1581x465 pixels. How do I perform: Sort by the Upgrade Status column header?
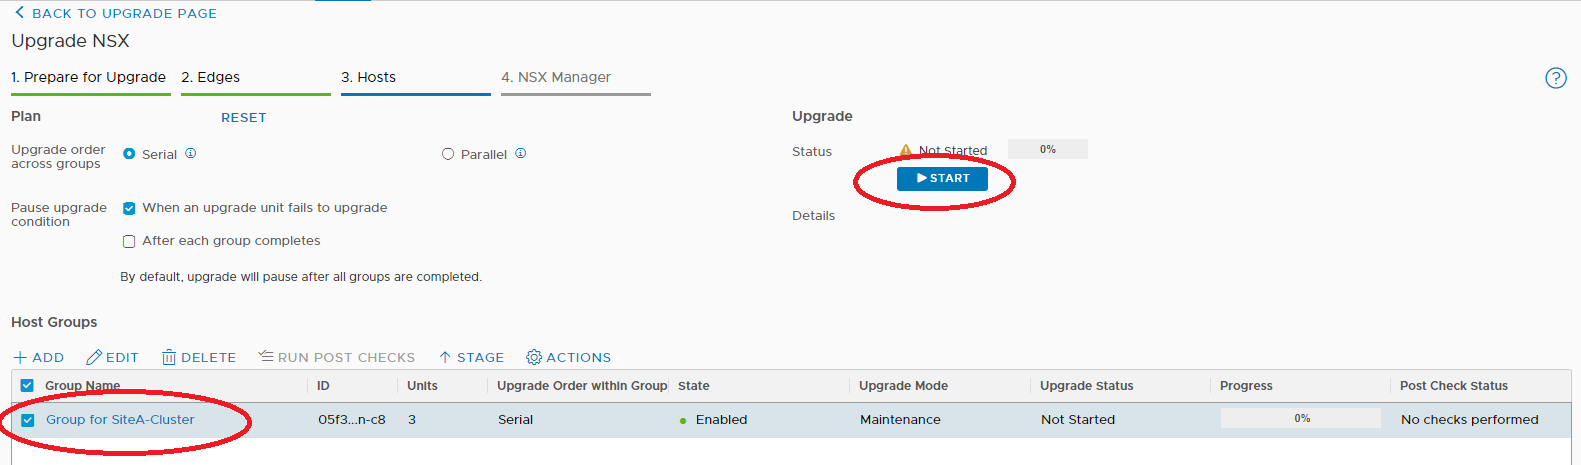click(x=1086, y=385)
